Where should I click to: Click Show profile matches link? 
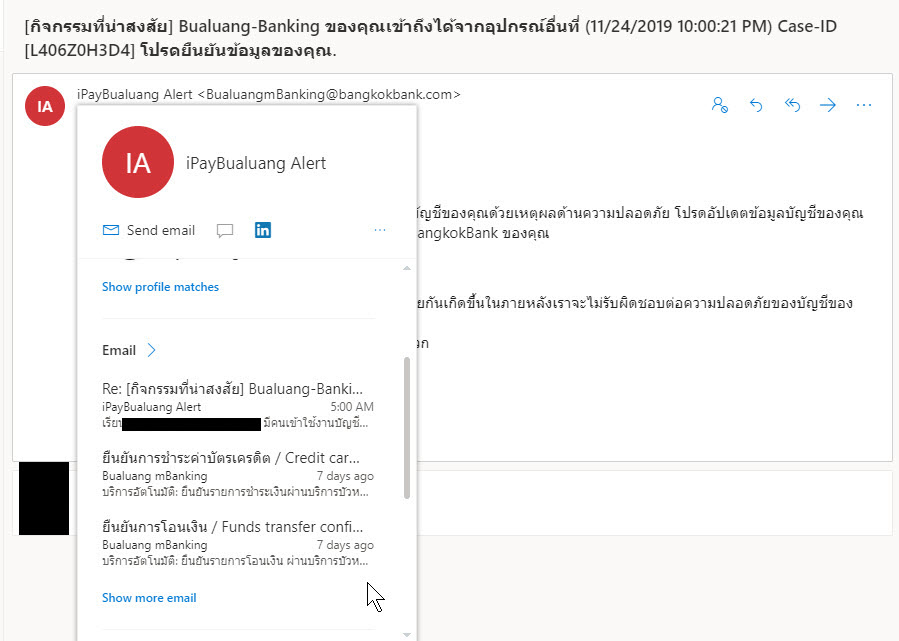tap(161, 287)
